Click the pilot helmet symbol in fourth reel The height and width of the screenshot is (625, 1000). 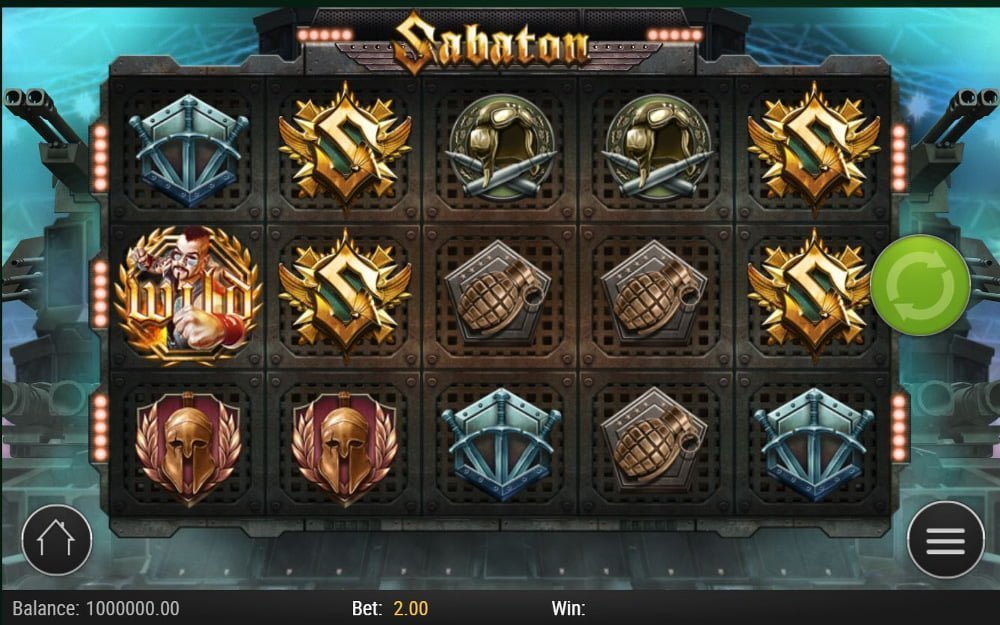(x=658, y=148)
